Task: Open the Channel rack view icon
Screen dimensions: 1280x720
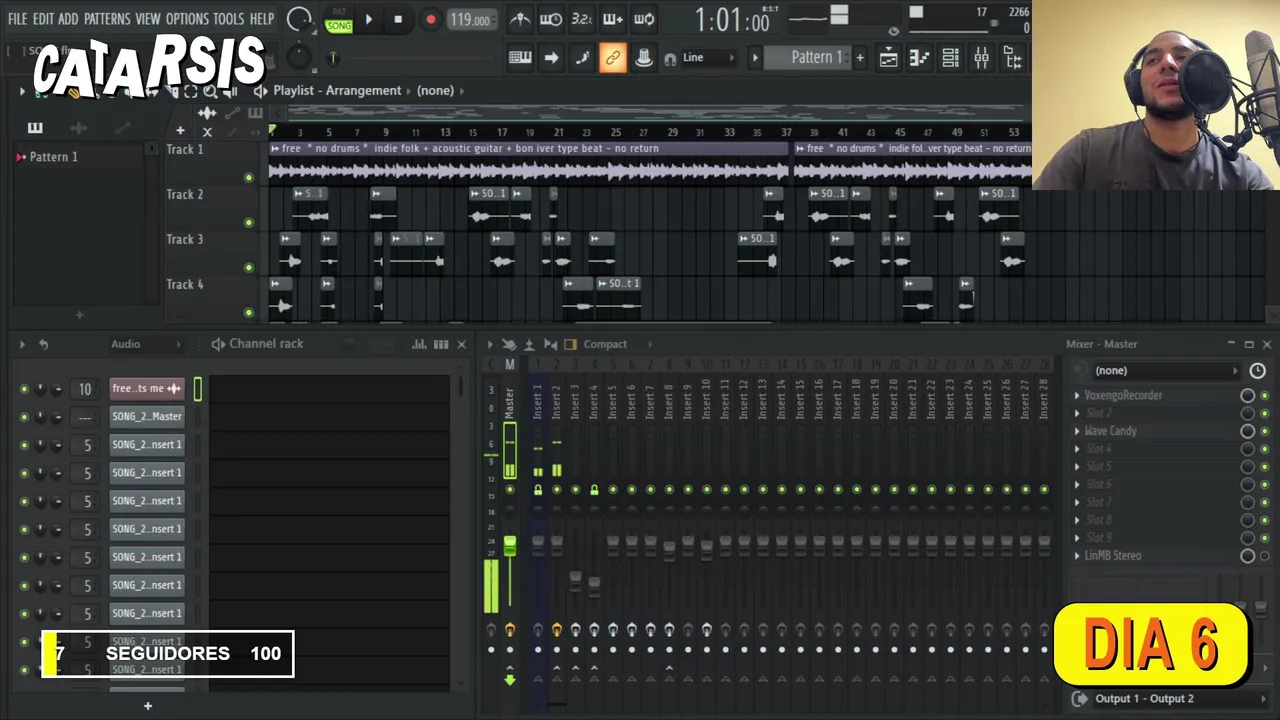Action: (x=950, y=58)
